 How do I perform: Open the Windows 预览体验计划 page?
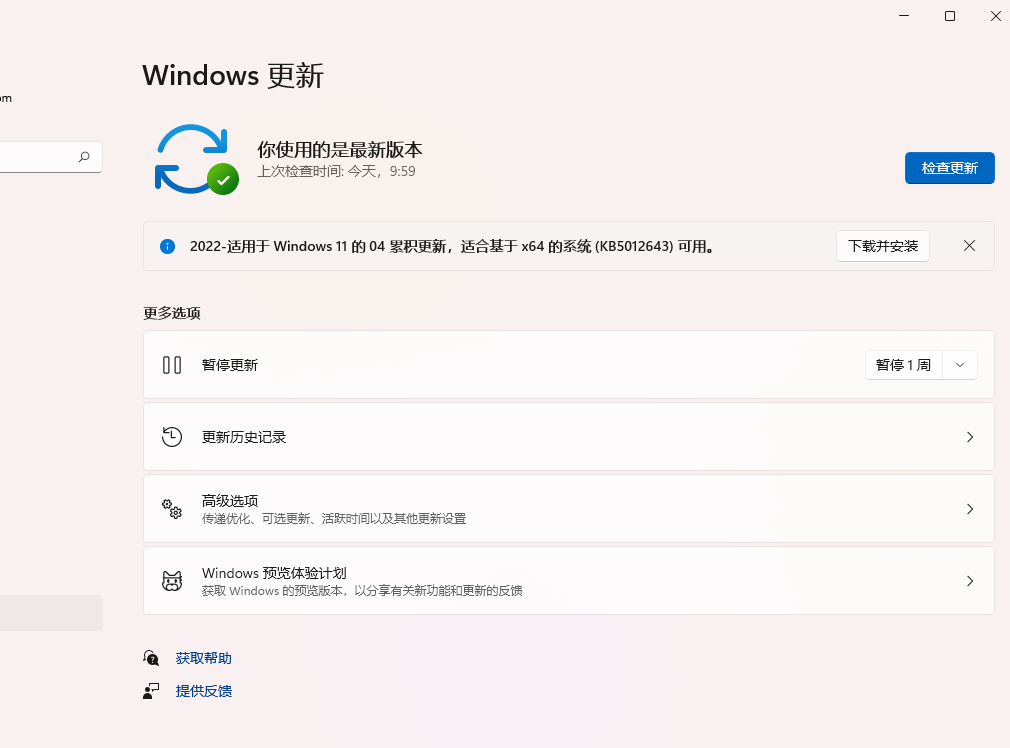pos(969,580)
